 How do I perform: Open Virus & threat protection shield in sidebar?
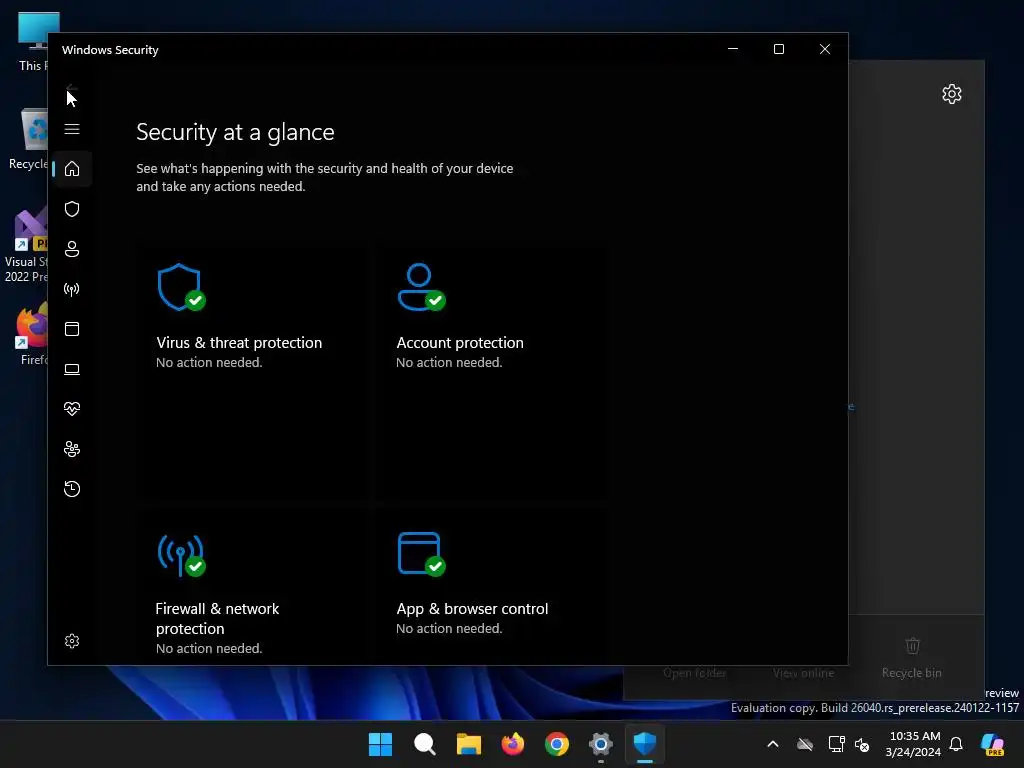point(72,209)
